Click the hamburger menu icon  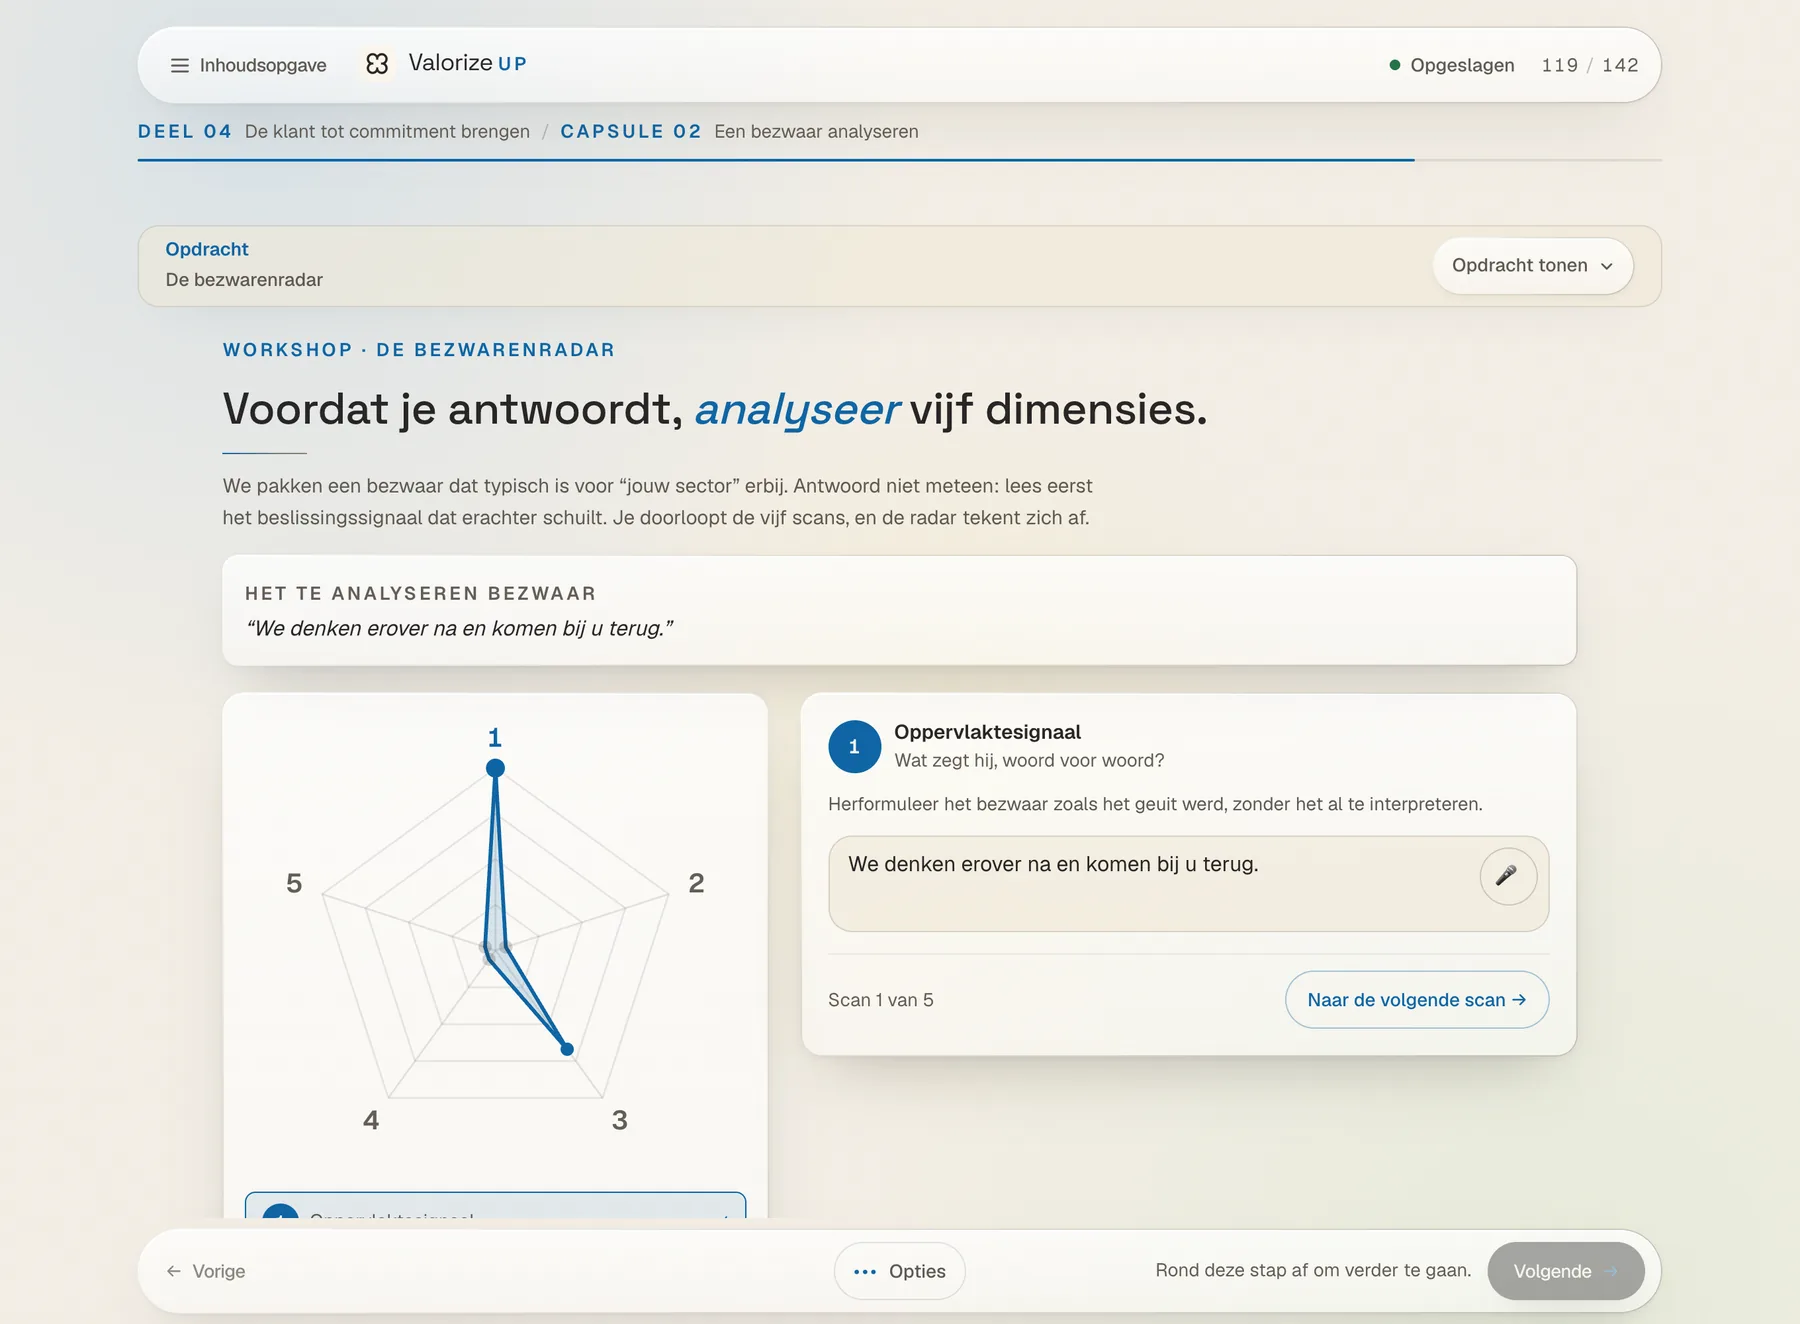180,65
